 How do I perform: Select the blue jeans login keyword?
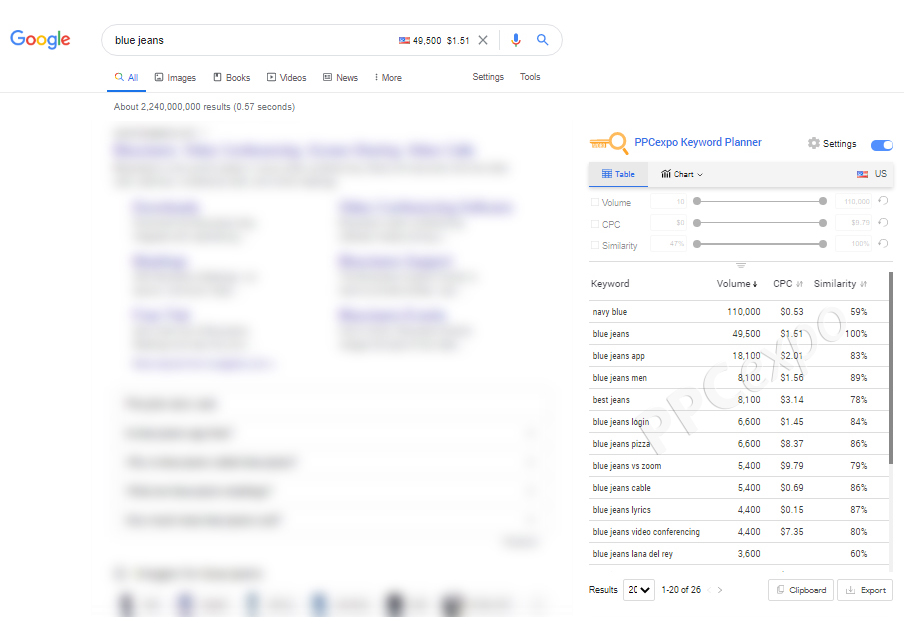621,422
